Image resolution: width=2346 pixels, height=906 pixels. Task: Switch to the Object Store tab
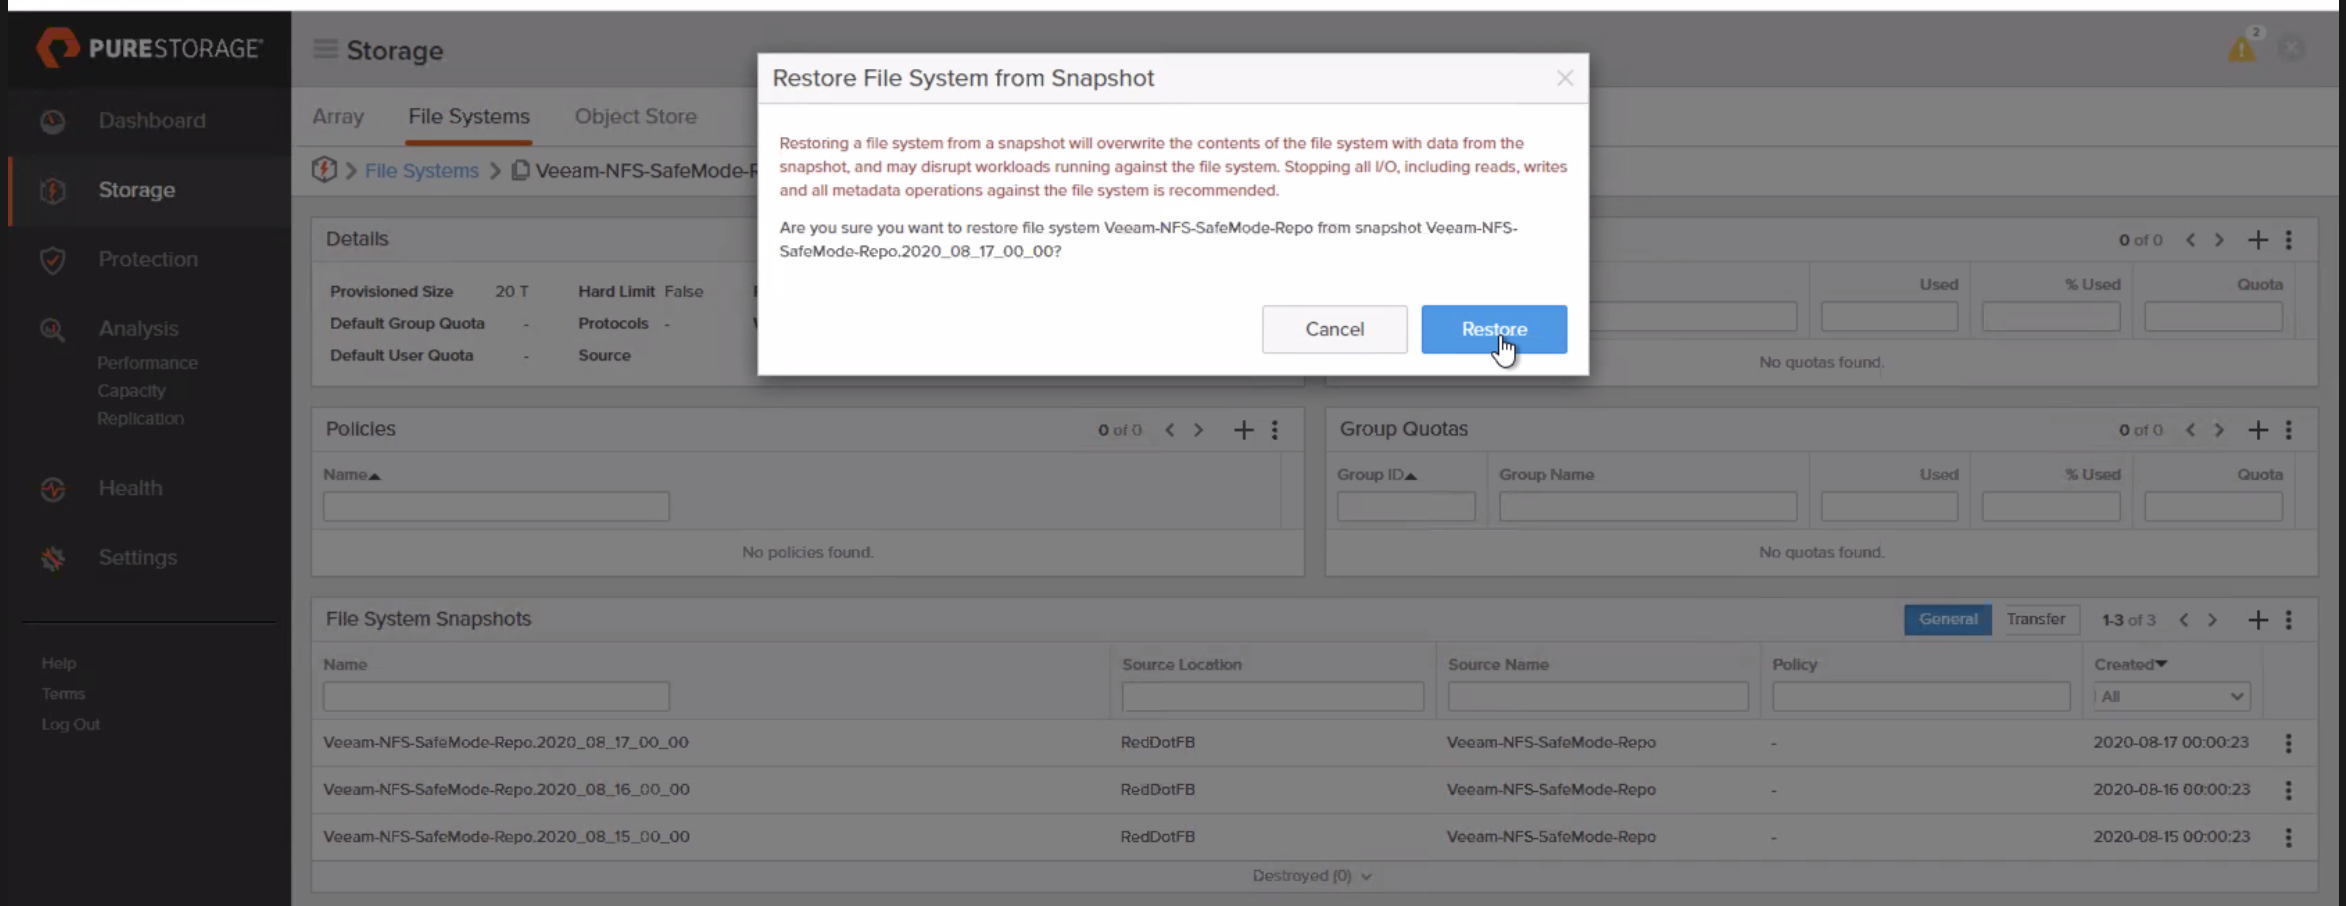(635, 116)
